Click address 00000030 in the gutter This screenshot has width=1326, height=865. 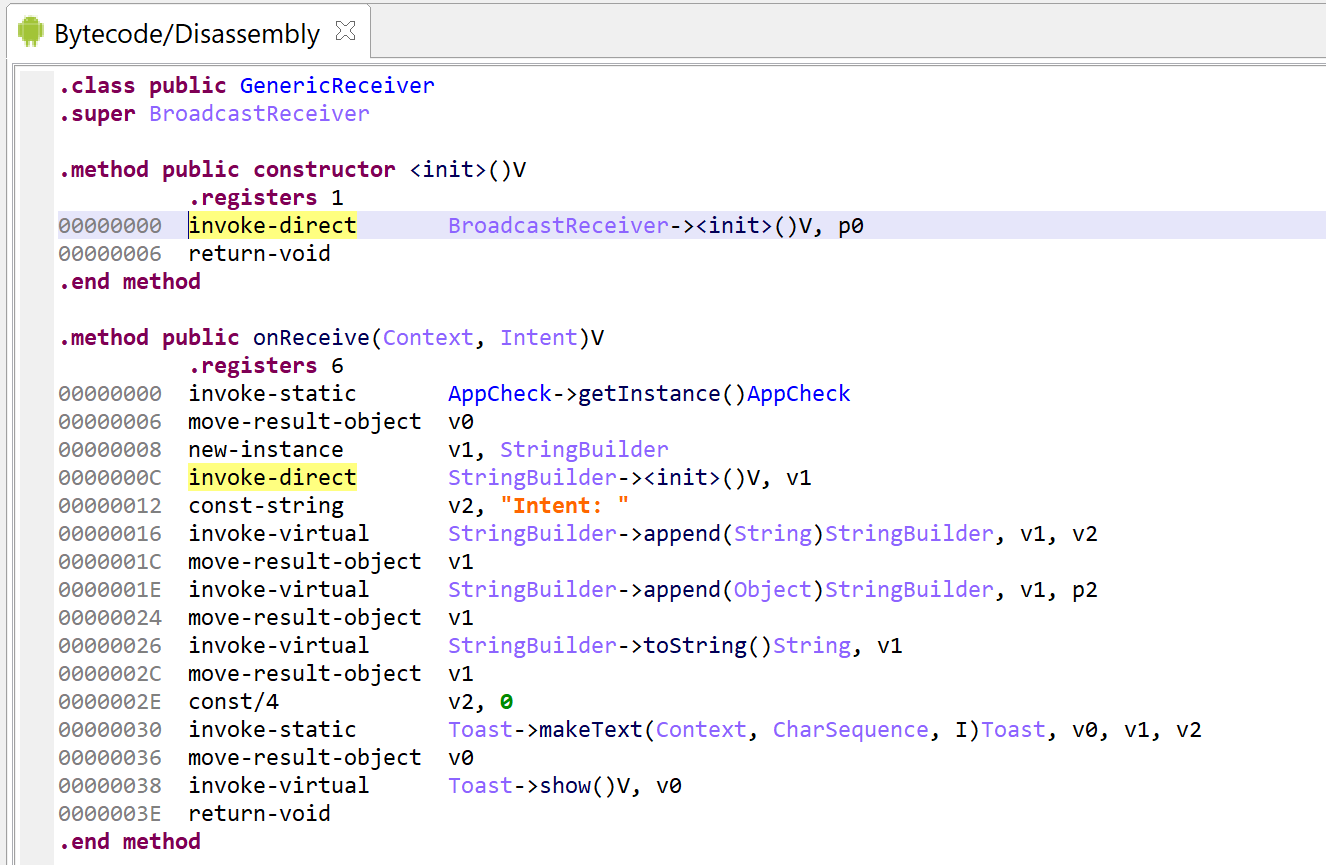[x=109, y=730]
